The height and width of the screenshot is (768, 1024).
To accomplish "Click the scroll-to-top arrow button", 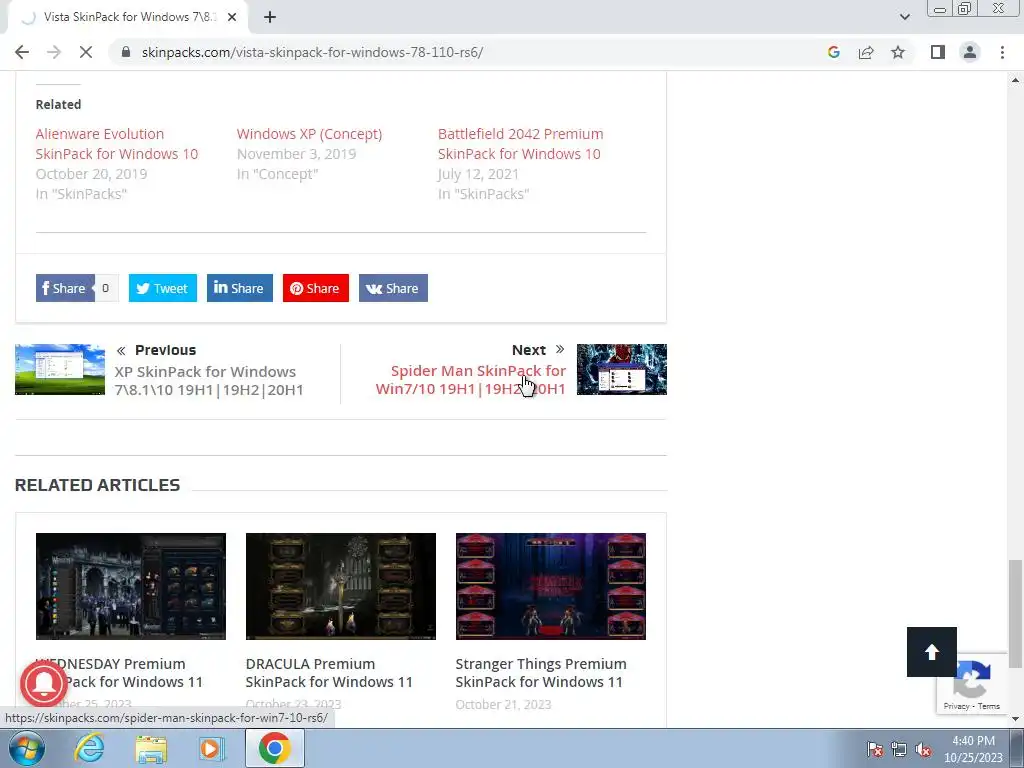I will coord(932,652).
